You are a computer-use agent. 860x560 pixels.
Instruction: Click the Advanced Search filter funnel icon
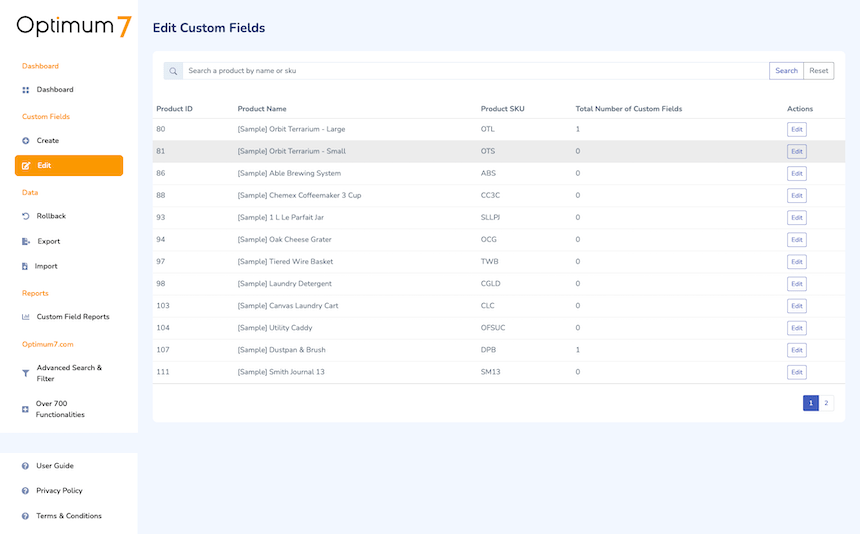coord(25,374)
